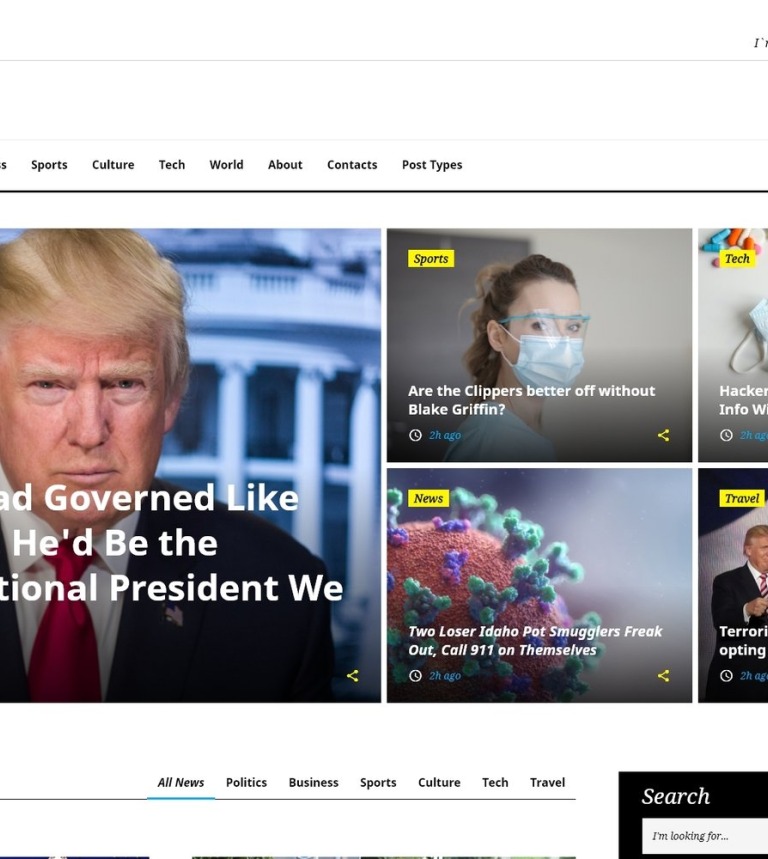Viewport: 768px width, 859px height.
Task: Click clock icon on the Hacker article
Action: coord(726,436)
